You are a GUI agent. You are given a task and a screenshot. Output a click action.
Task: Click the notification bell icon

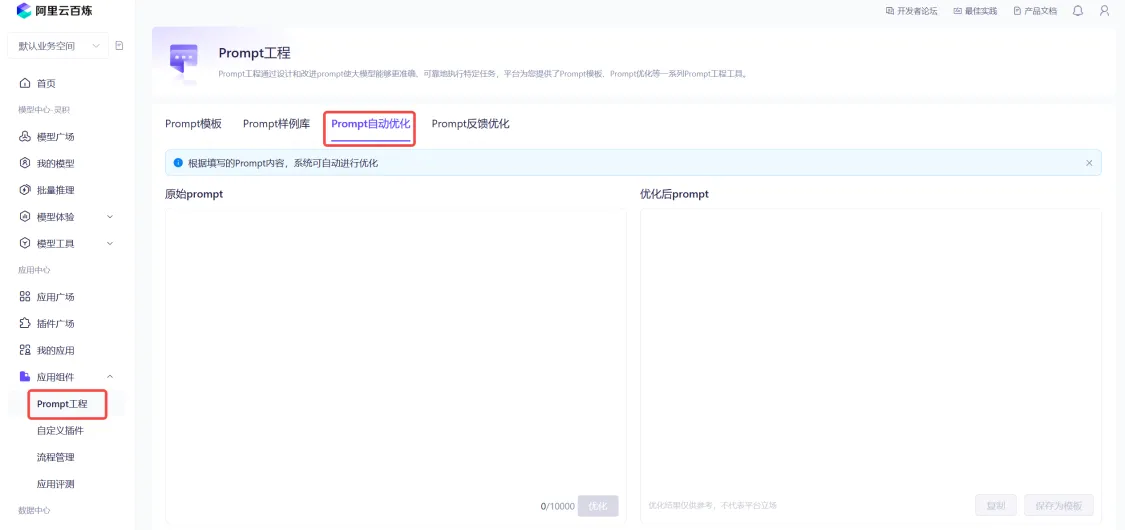click(x=1078, y=11)
